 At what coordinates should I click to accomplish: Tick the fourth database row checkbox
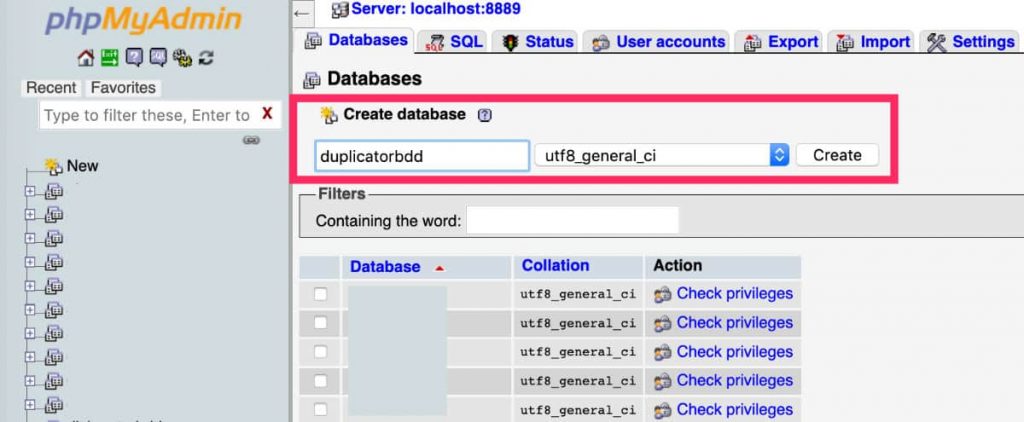[320, 380]
